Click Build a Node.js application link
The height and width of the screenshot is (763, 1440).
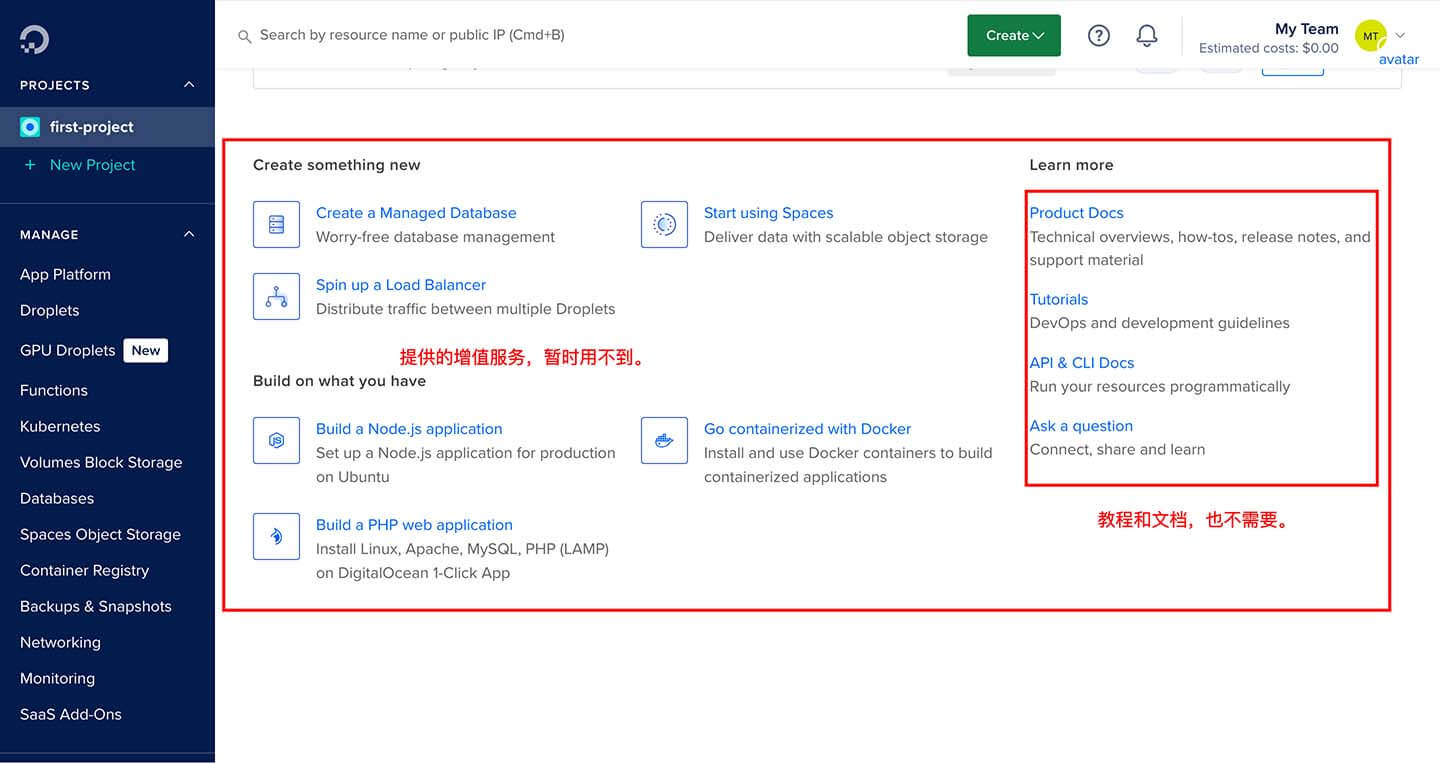pos(409,429)
